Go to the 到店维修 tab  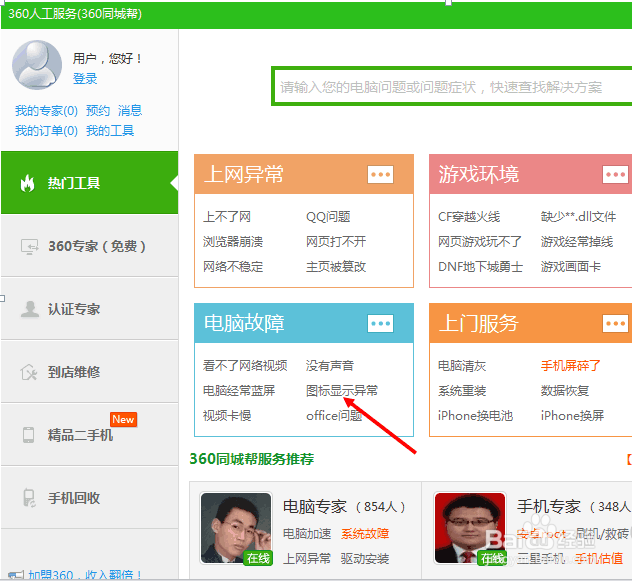tap(89, 372)
